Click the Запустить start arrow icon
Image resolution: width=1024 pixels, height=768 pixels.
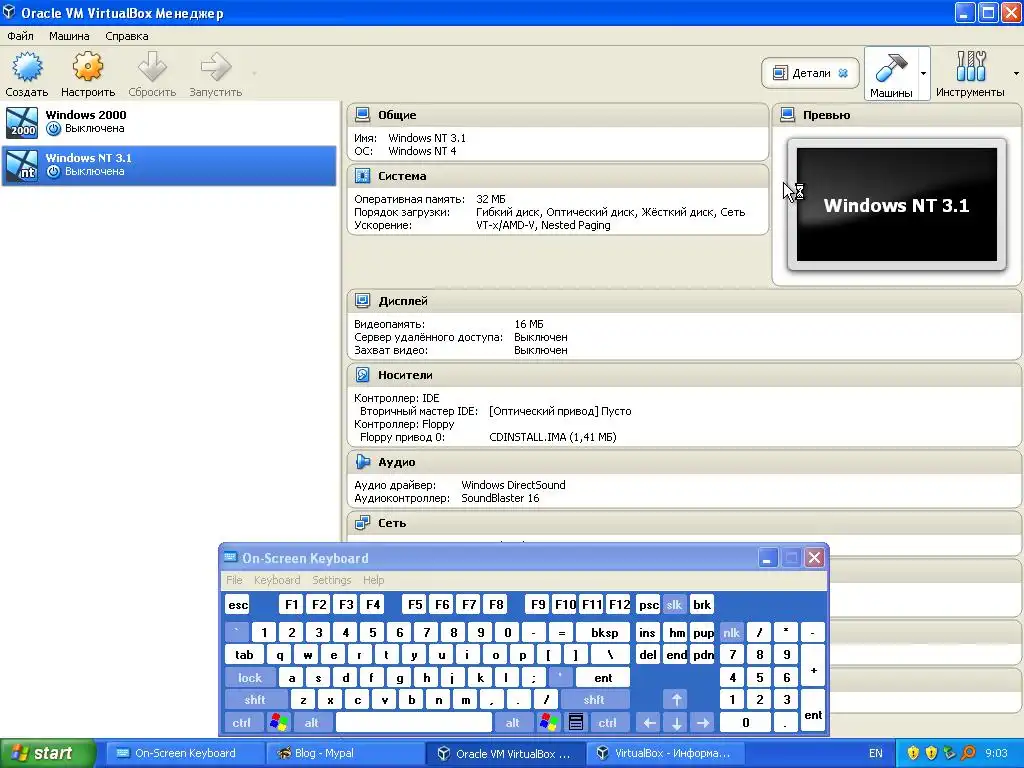[215, 67]
